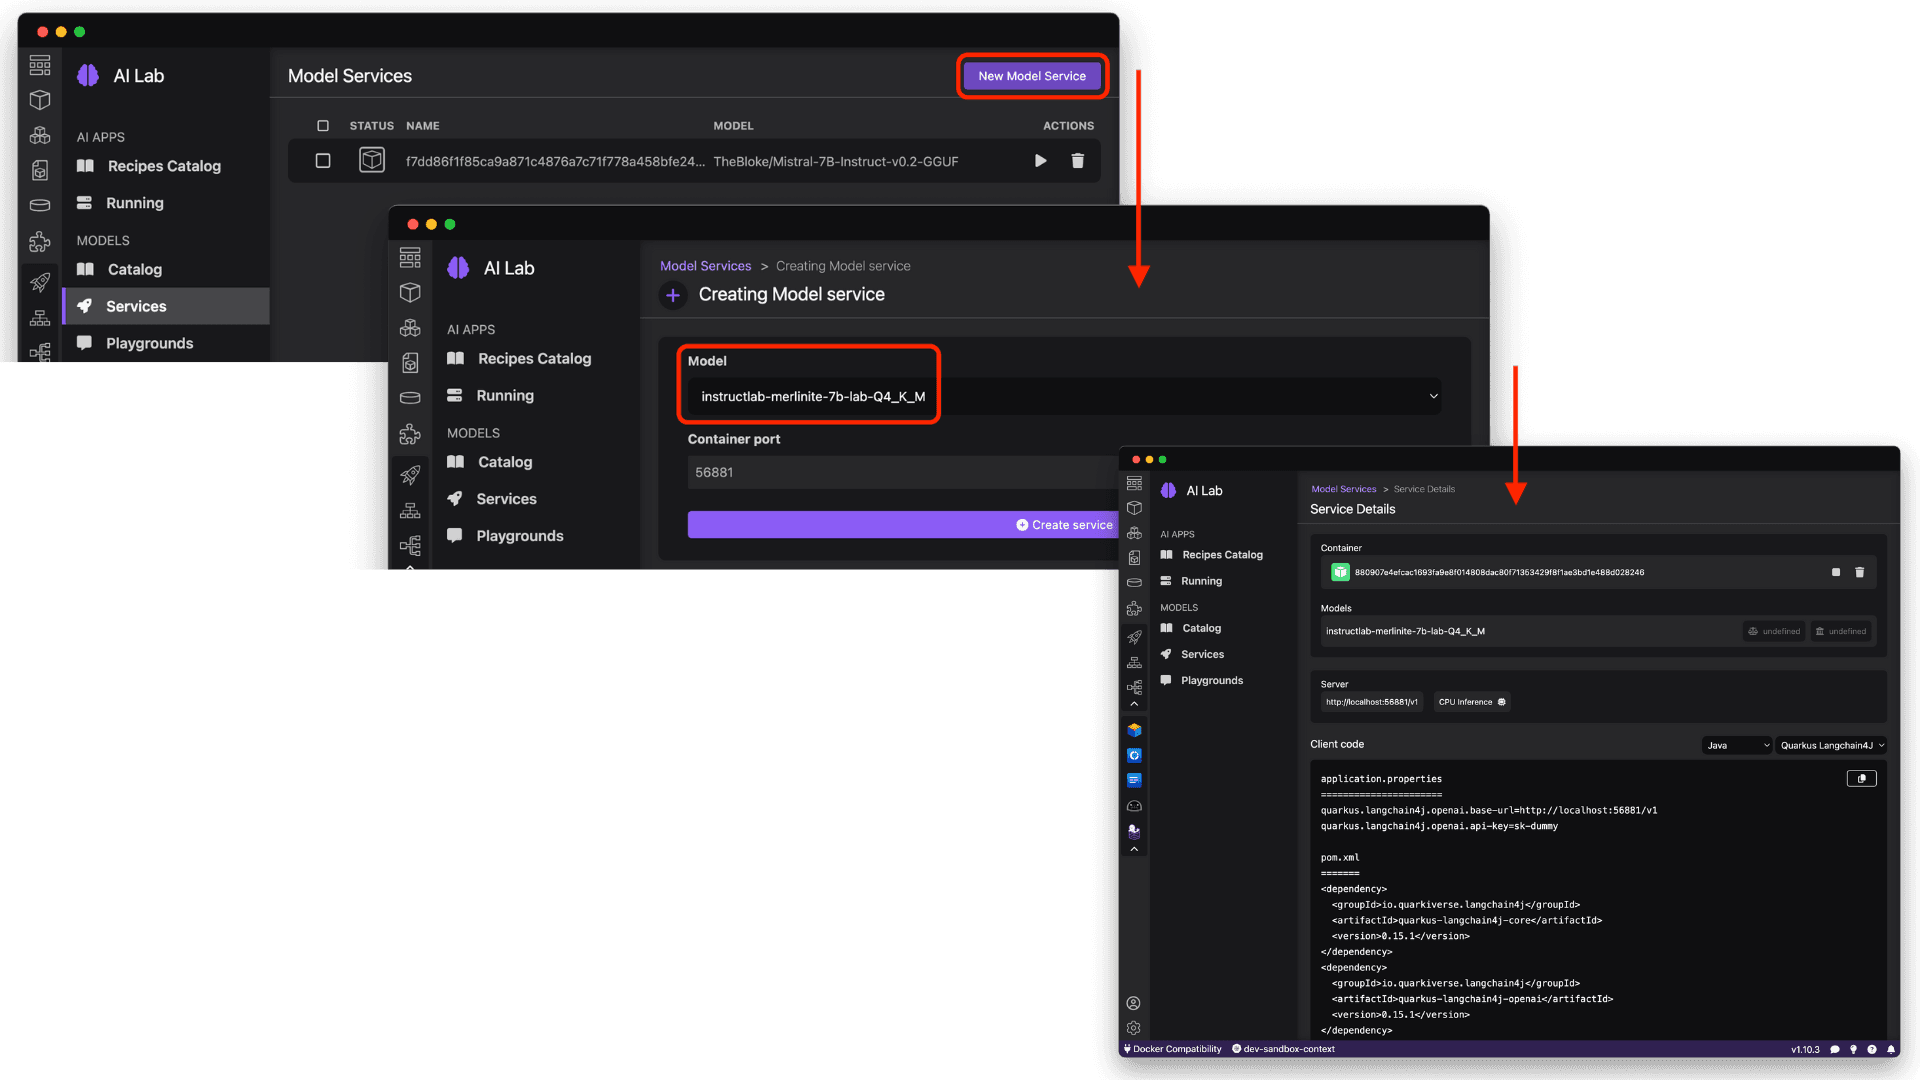Viewport: 1920px width, 1080px height.
Task: Click the play button for Mistral model
Action: tap(1042, 161)
